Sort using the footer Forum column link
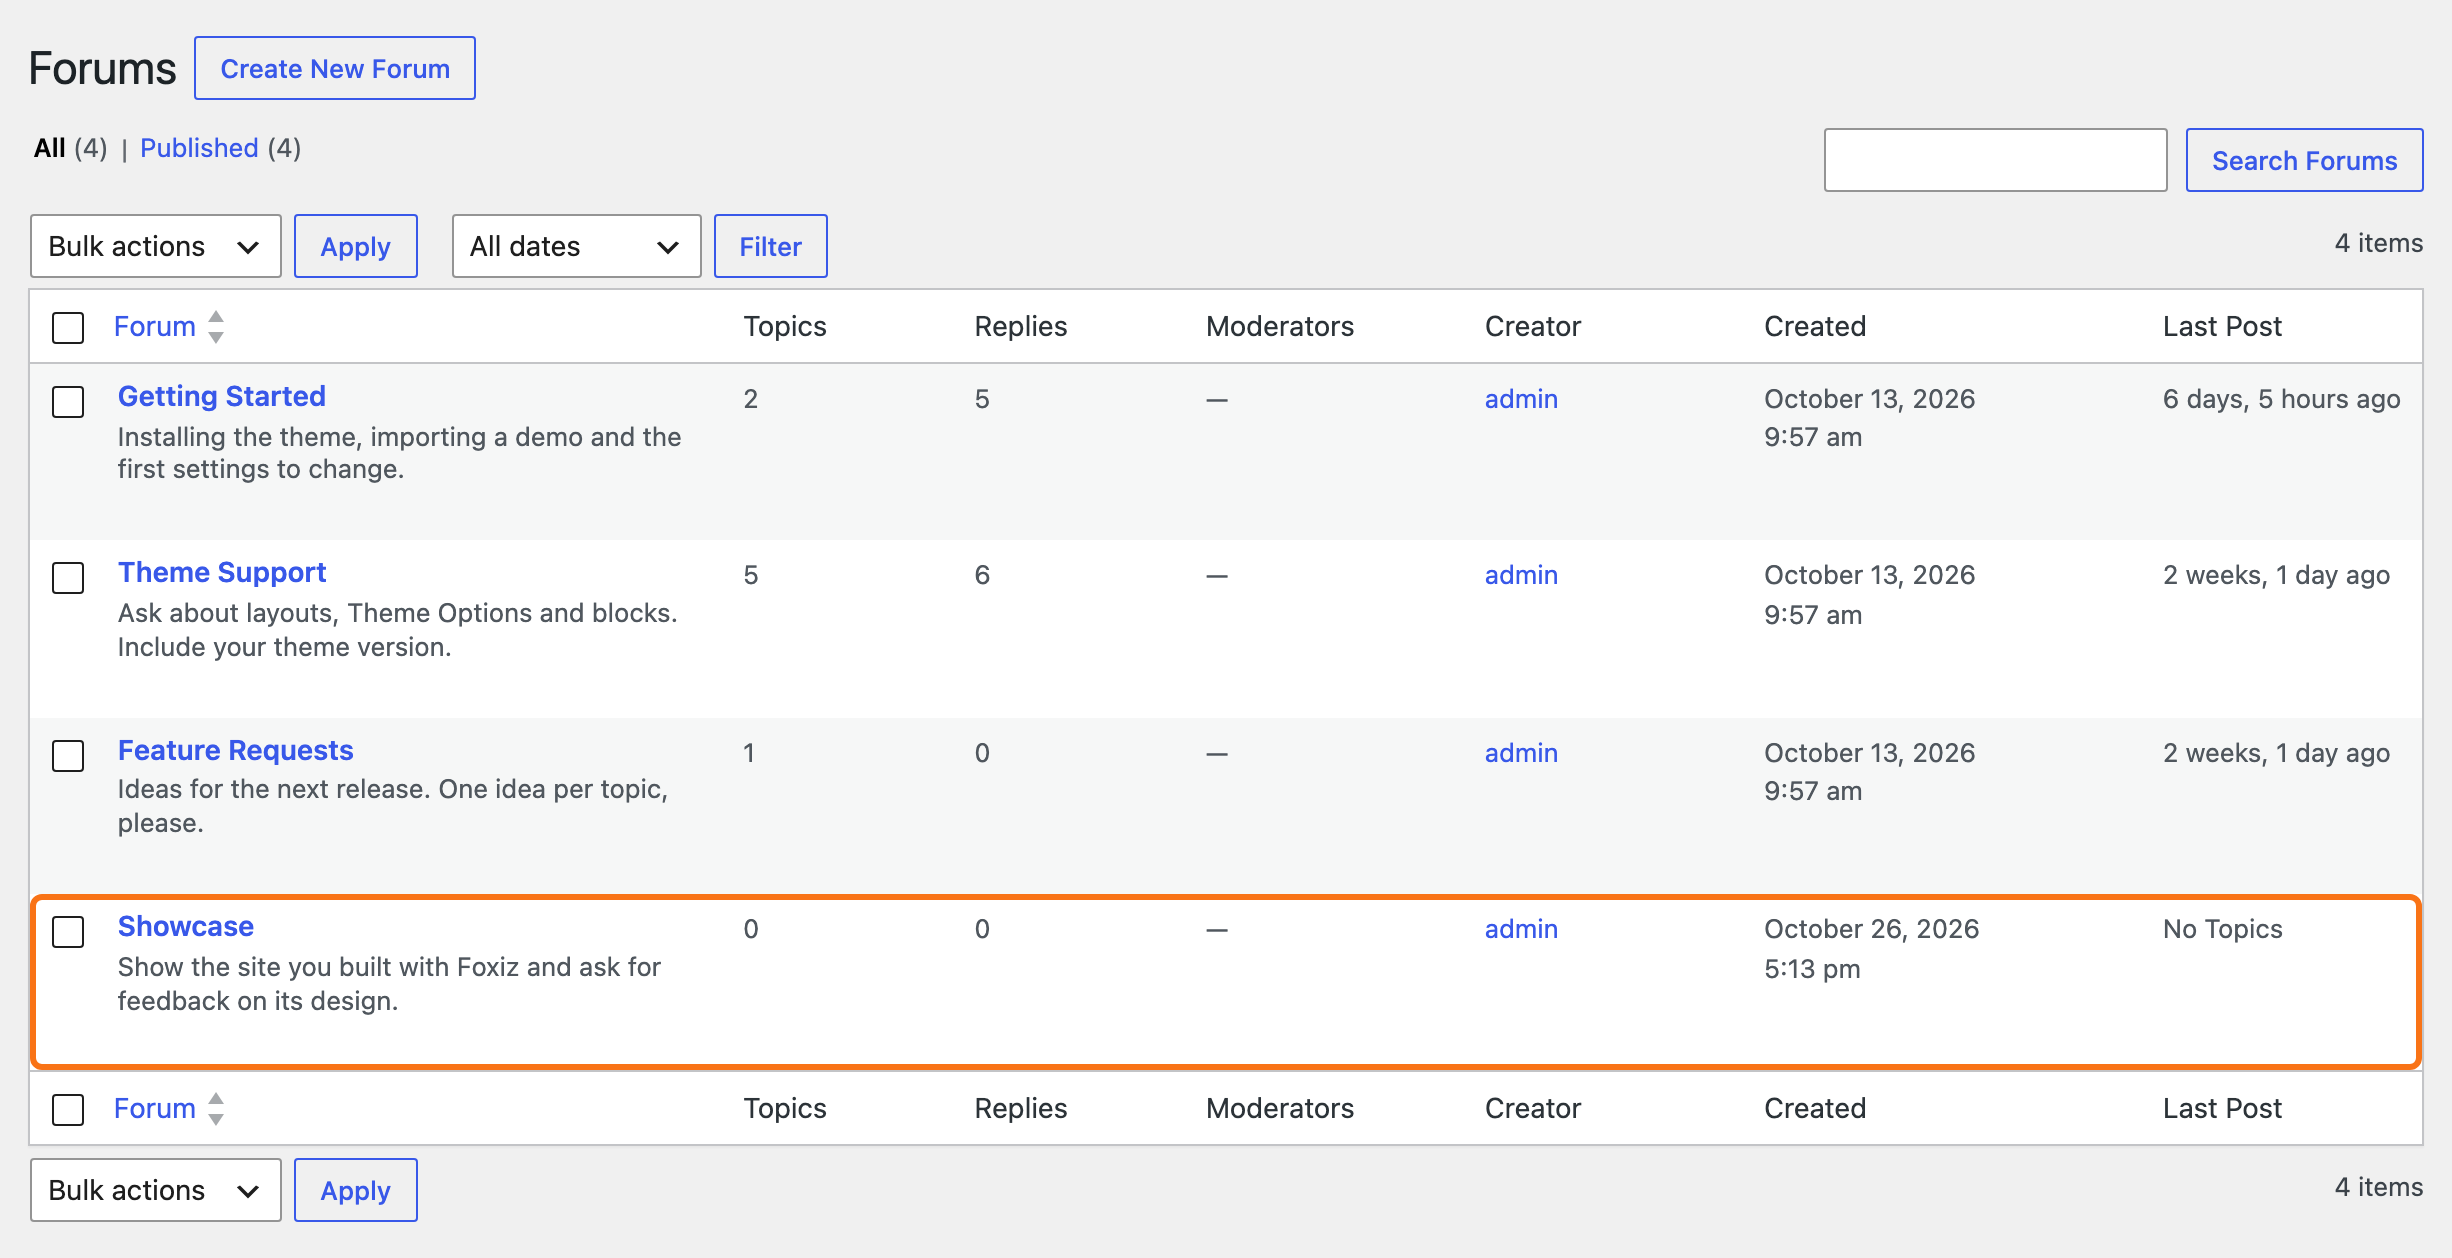Screen dimensions: 2452x1258 (x=154, y=1109)
